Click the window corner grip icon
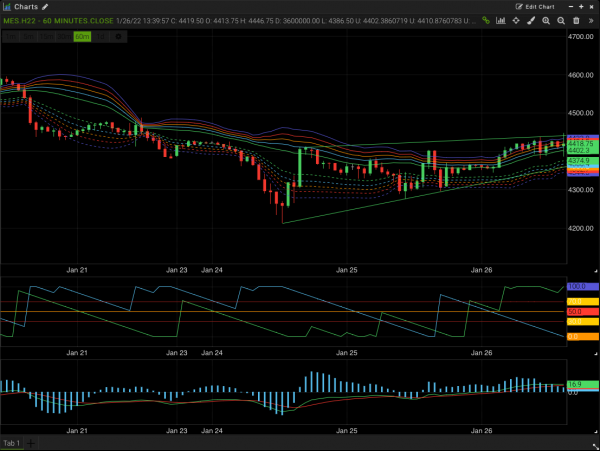The height and width of the screenshot is (451, 600). (x=595, y=446)
